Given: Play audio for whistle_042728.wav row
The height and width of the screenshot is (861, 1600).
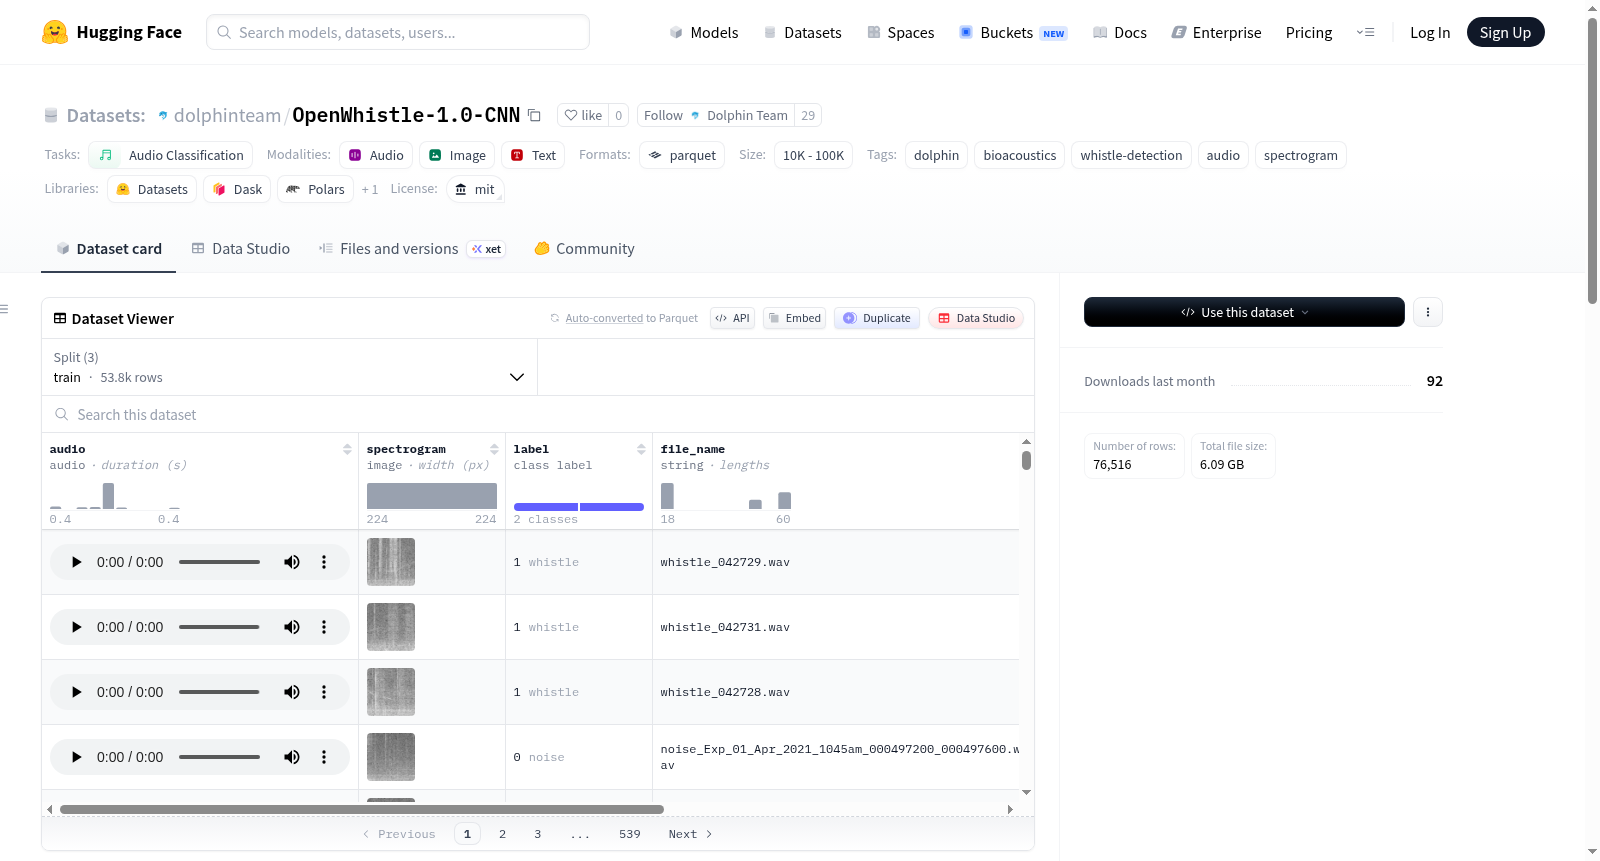Looking at the screenshot, I should tap(76, 692).
